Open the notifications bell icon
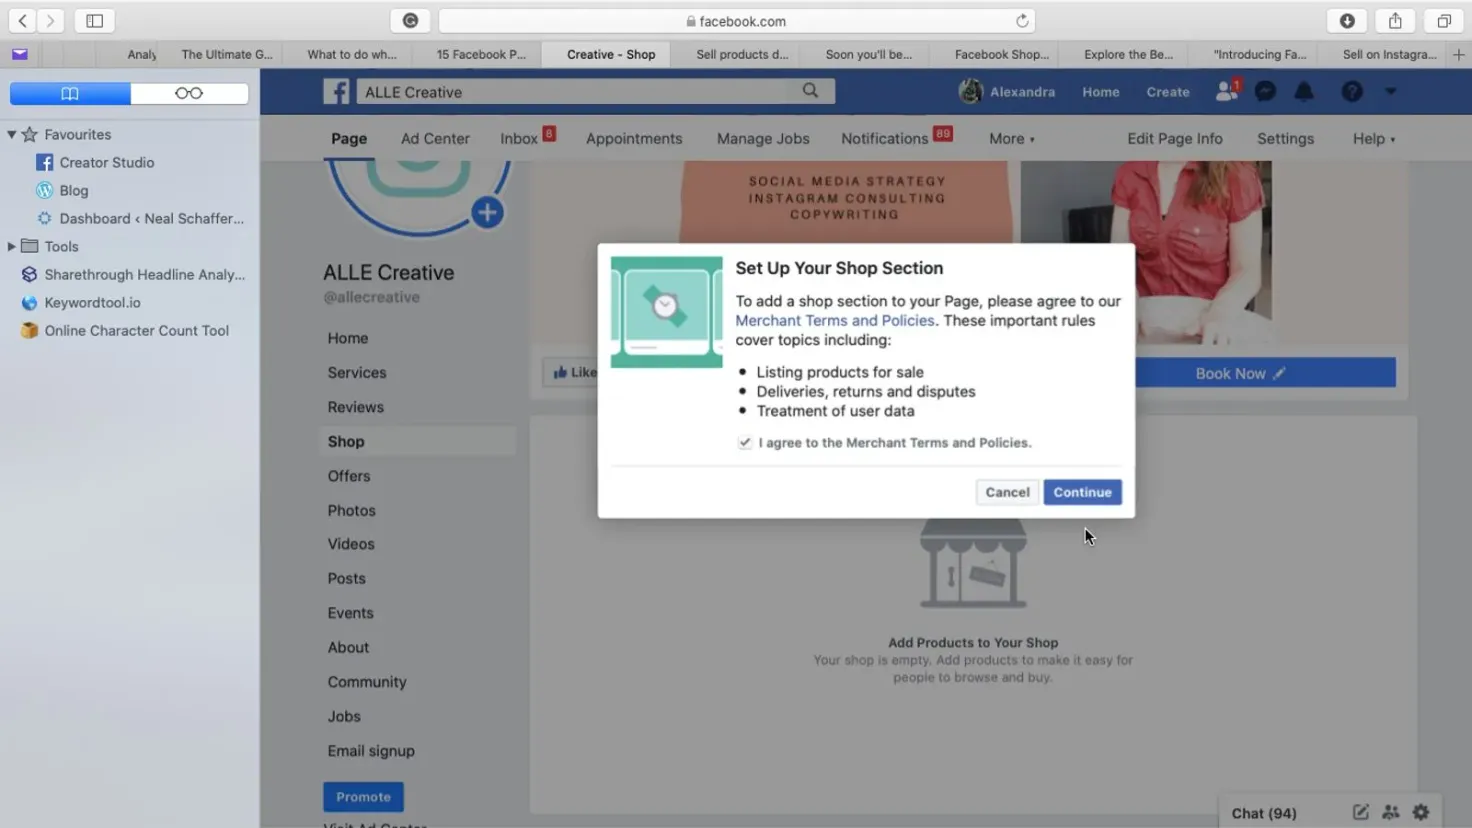The height and width of the screenshot is (828, 1472). (1304, 92)
